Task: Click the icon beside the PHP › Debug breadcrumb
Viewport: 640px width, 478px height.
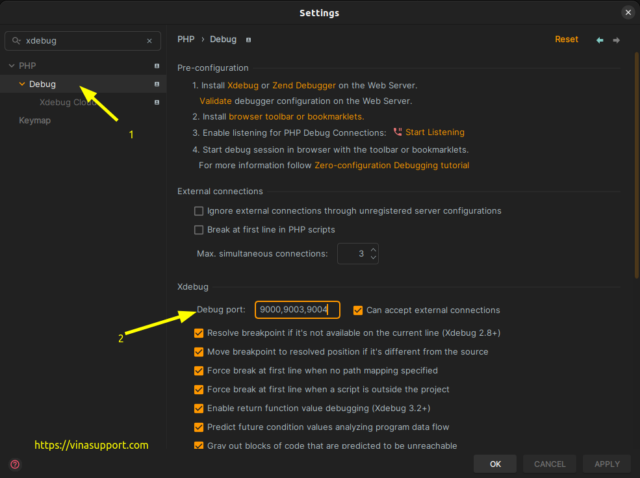Action: click(x=249, y=40)
